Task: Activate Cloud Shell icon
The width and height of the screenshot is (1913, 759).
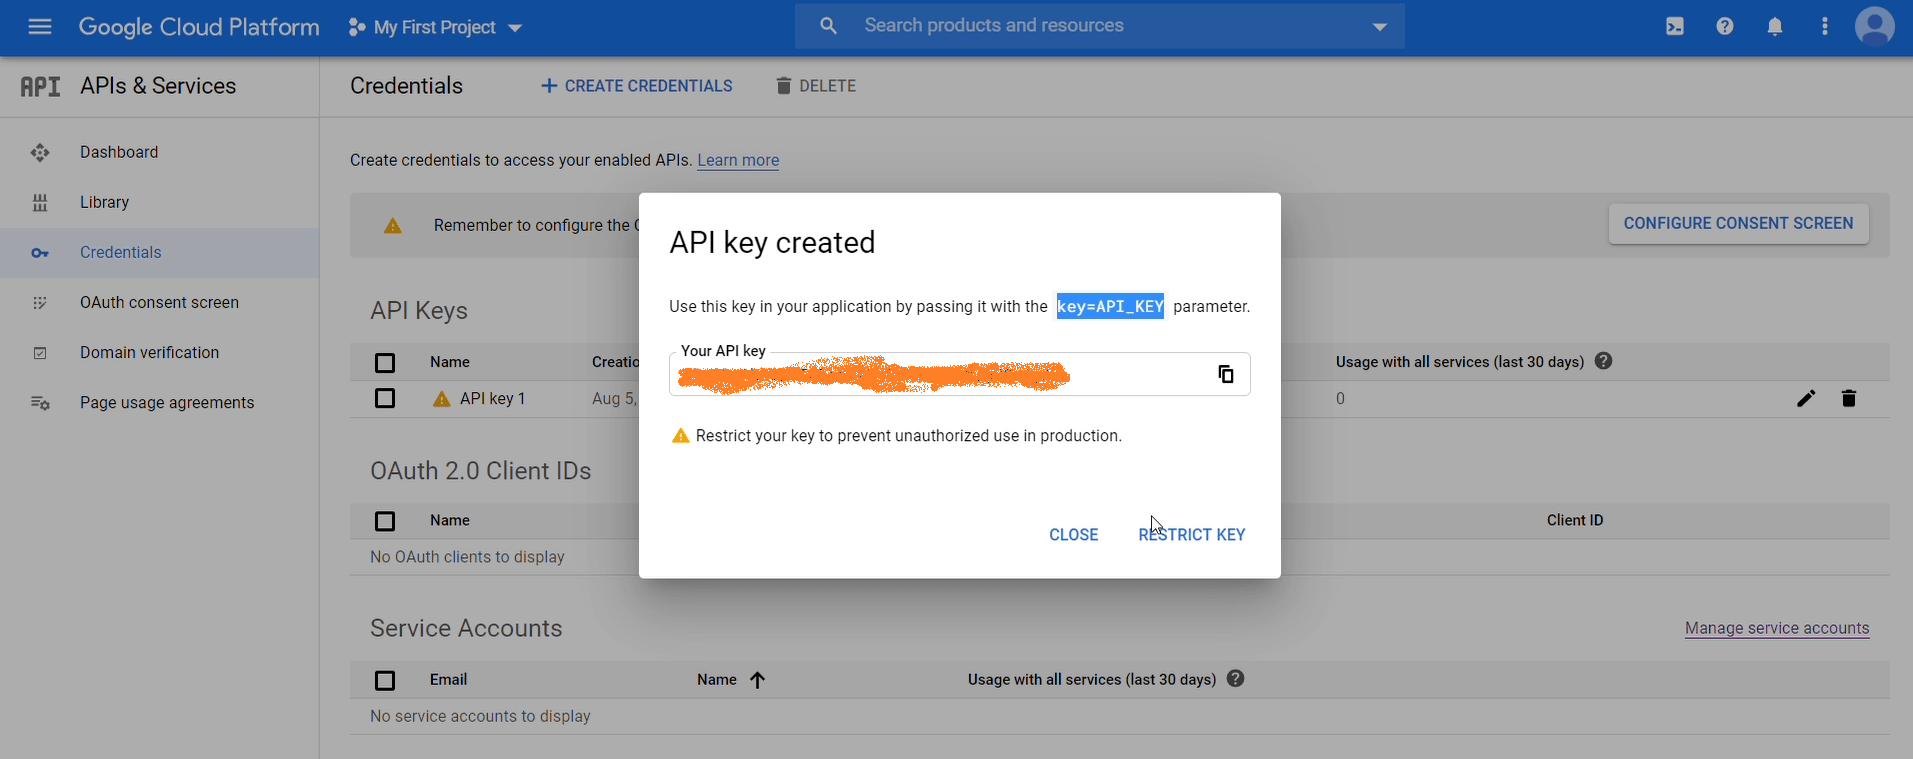Action: pos(1675,27)
